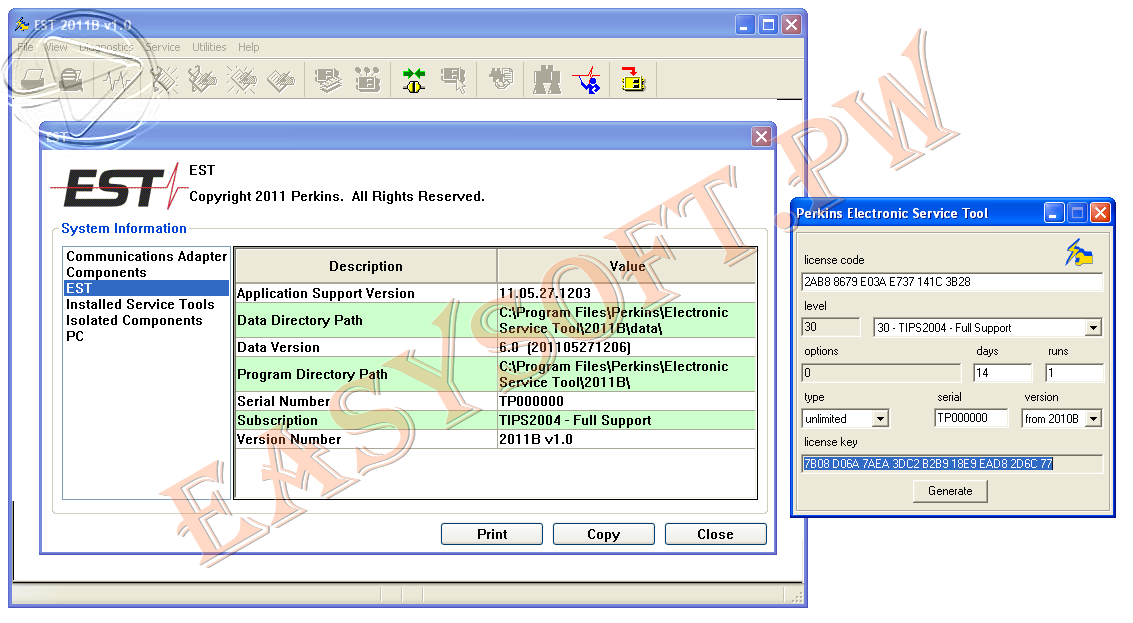Open the Service menu
The height and width of the screenshot is (623, 1133).
click(x=163, y=47)
